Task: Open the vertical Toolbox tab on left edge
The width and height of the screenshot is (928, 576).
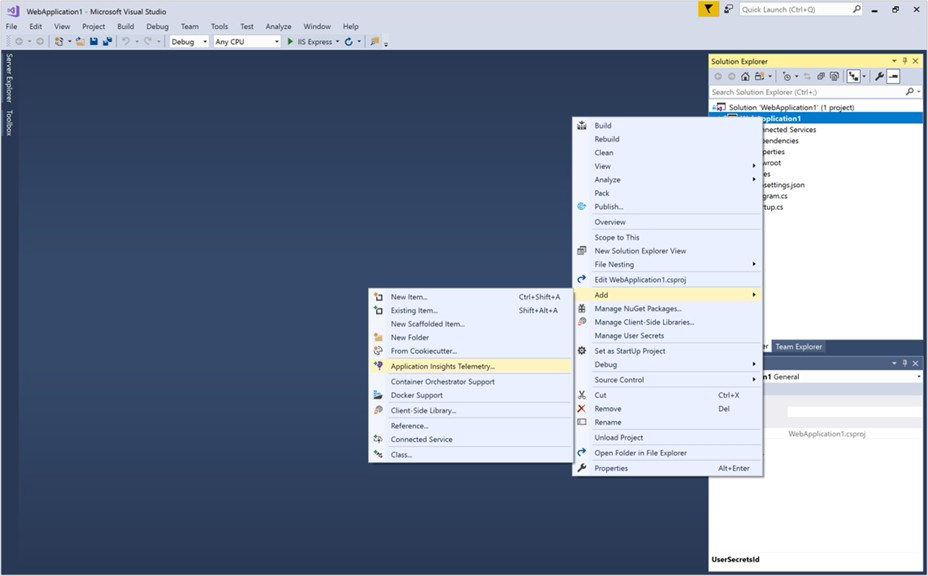Action: pyautogui.click(x=9, y=123)
